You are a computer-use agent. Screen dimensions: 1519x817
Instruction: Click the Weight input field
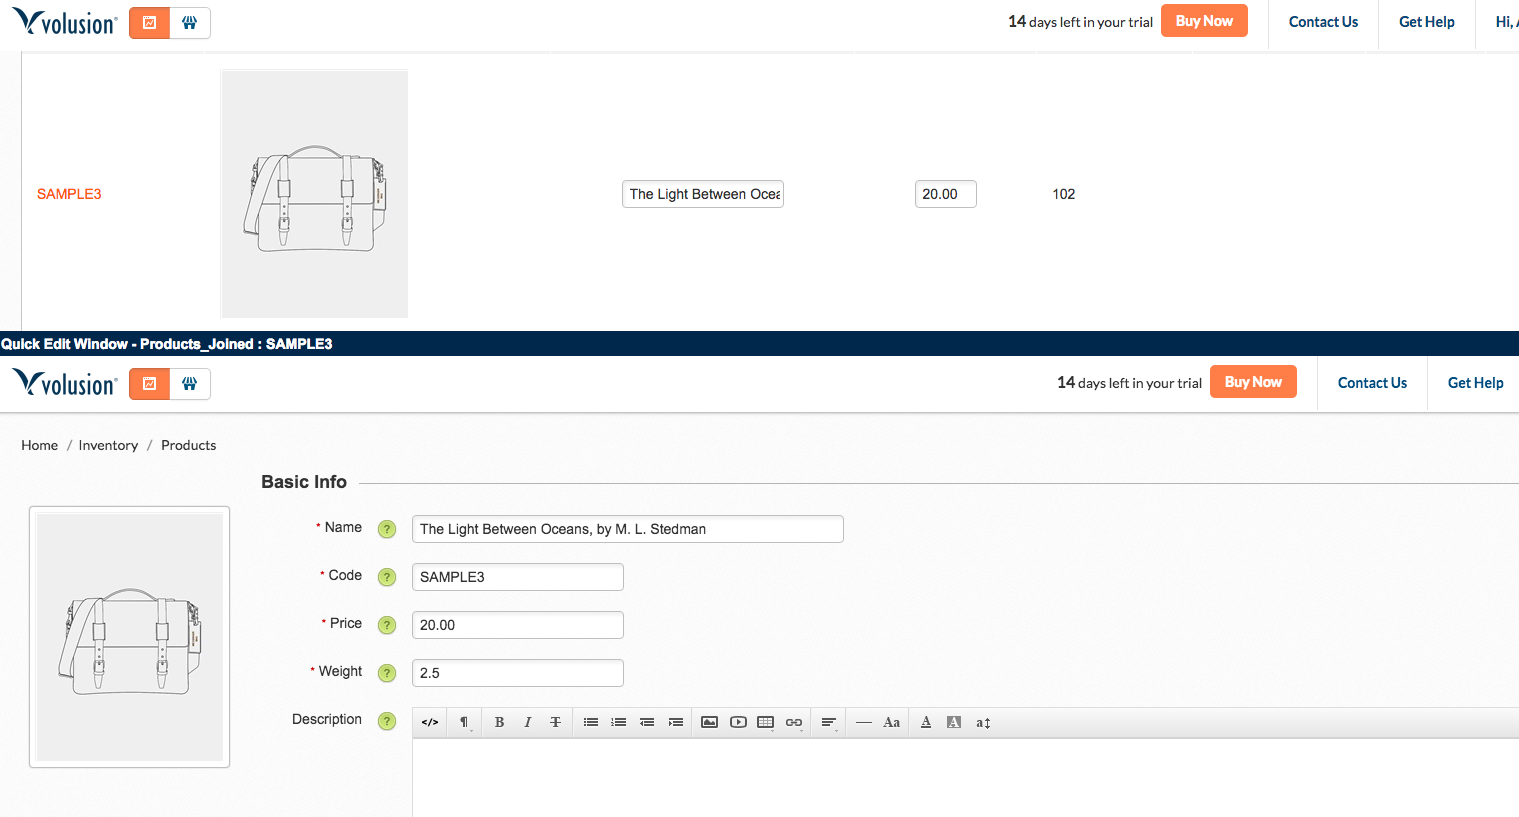(518, 673)
